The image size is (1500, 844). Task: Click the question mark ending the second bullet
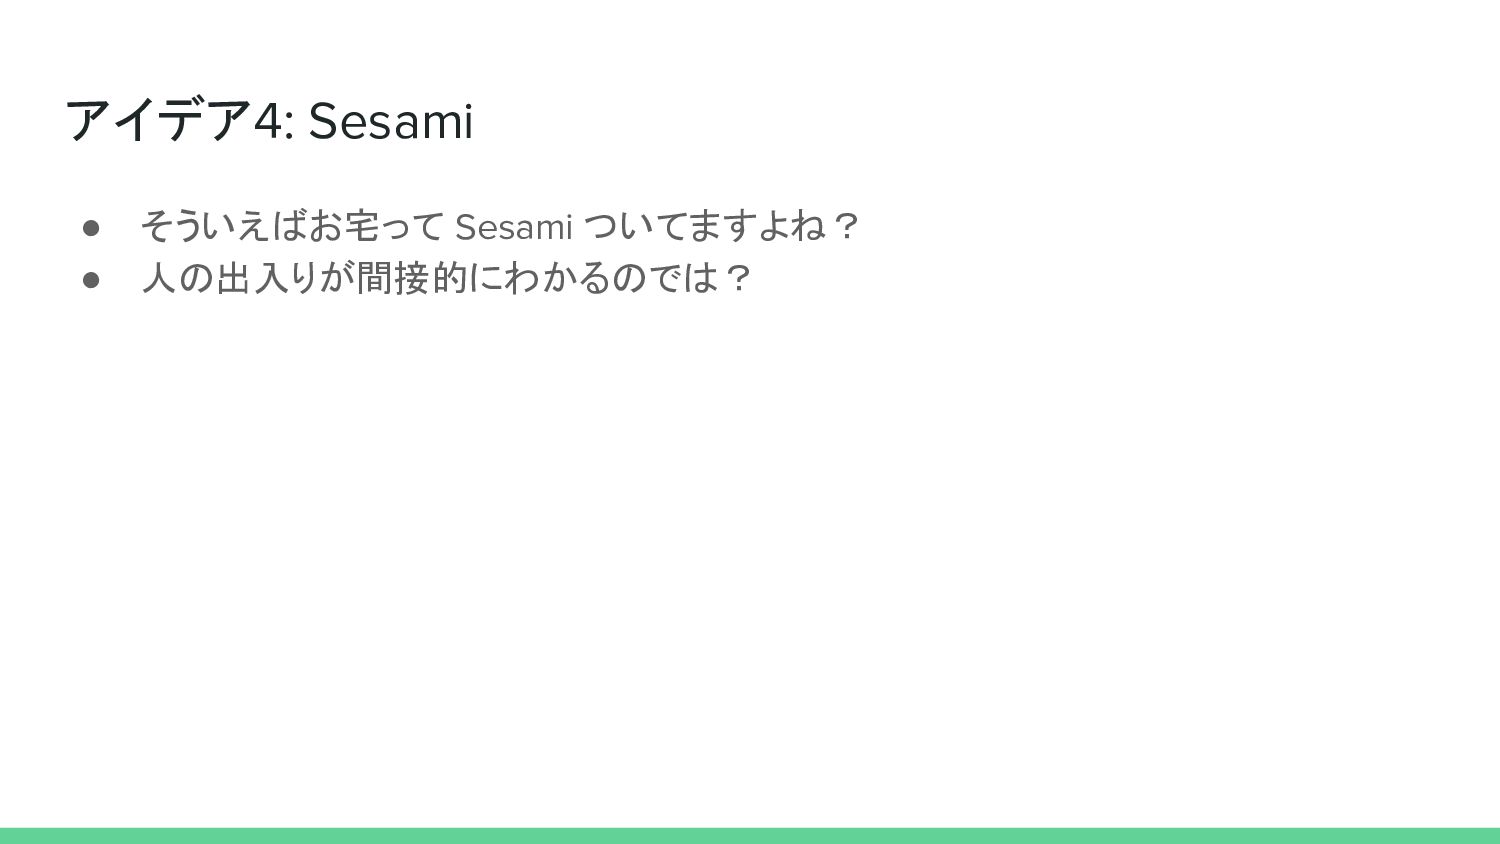(x=738, y=278)
